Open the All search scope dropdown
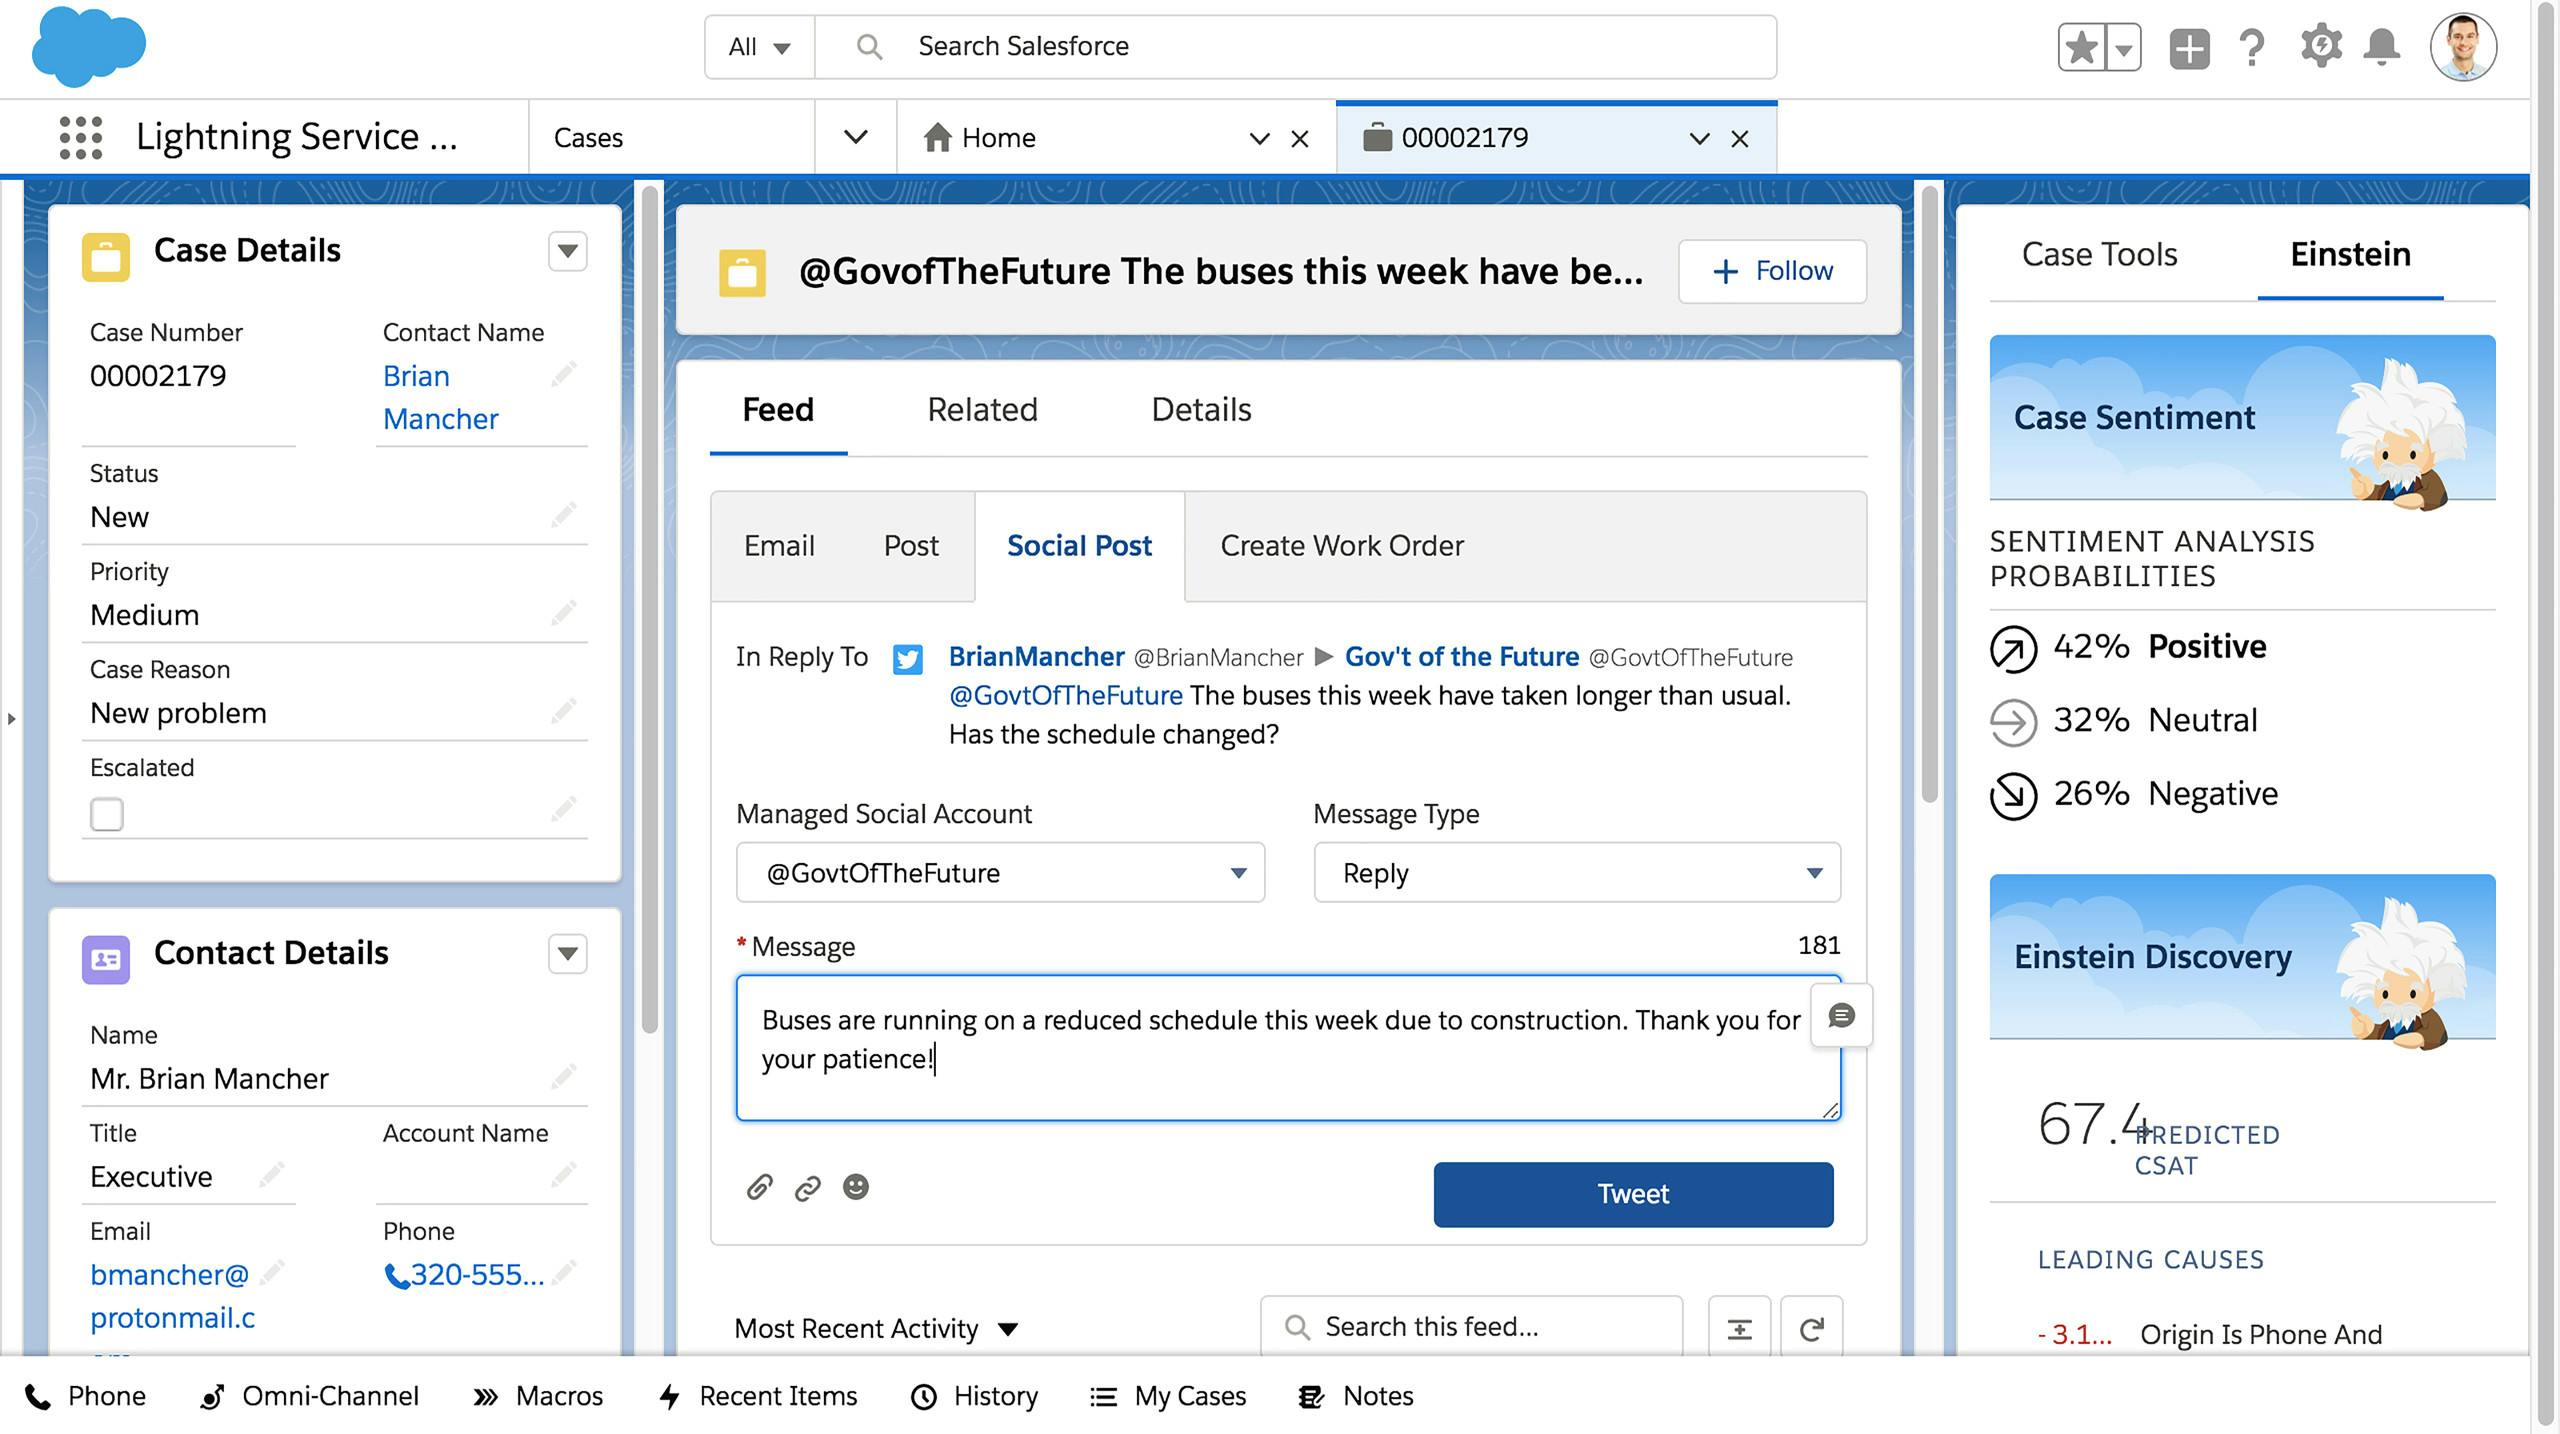 [x=759, y=47]
